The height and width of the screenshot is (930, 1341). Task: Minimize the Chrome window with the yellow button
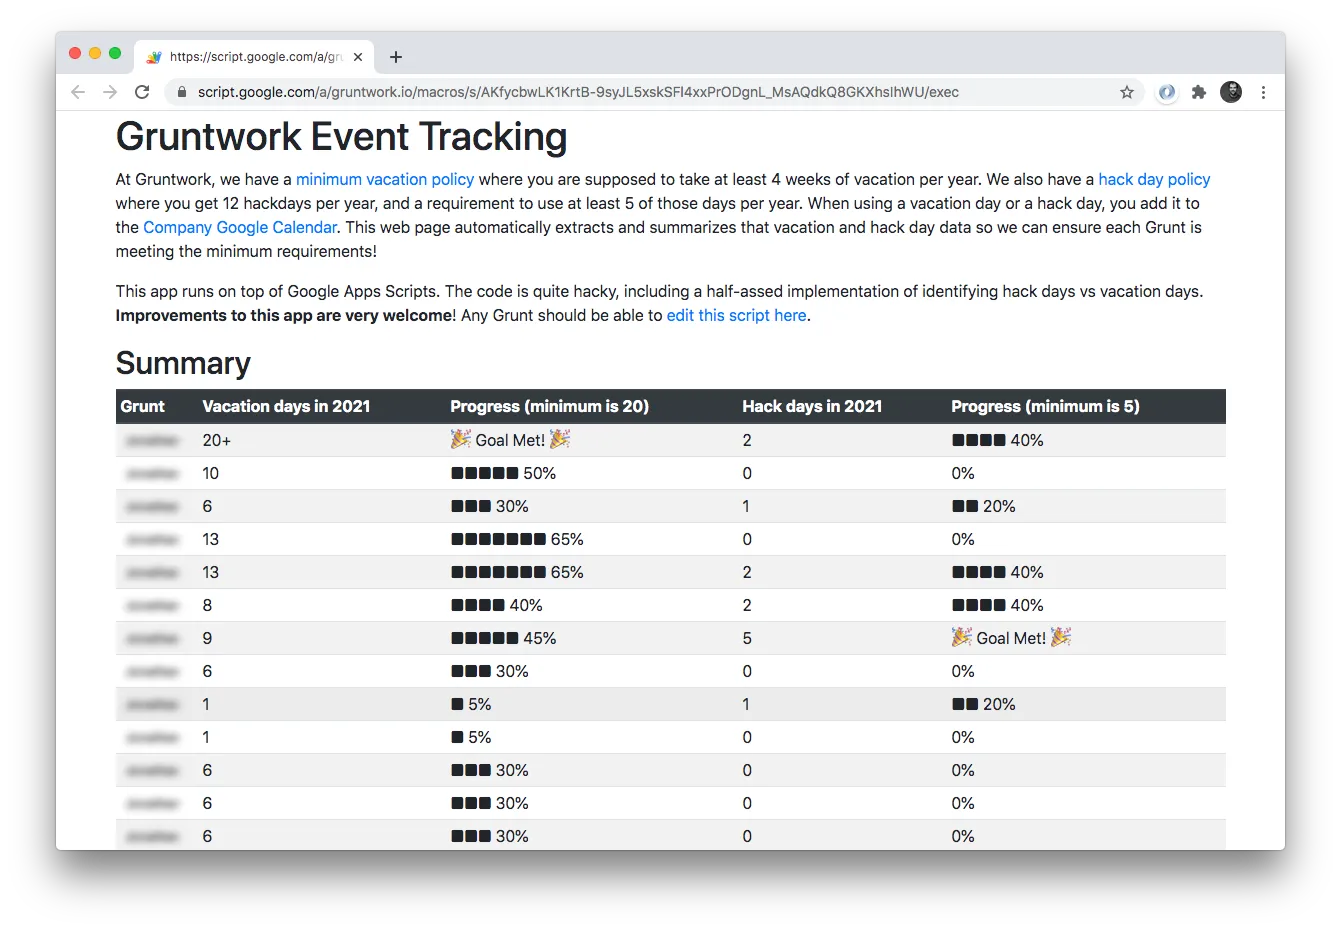[95, 53]
